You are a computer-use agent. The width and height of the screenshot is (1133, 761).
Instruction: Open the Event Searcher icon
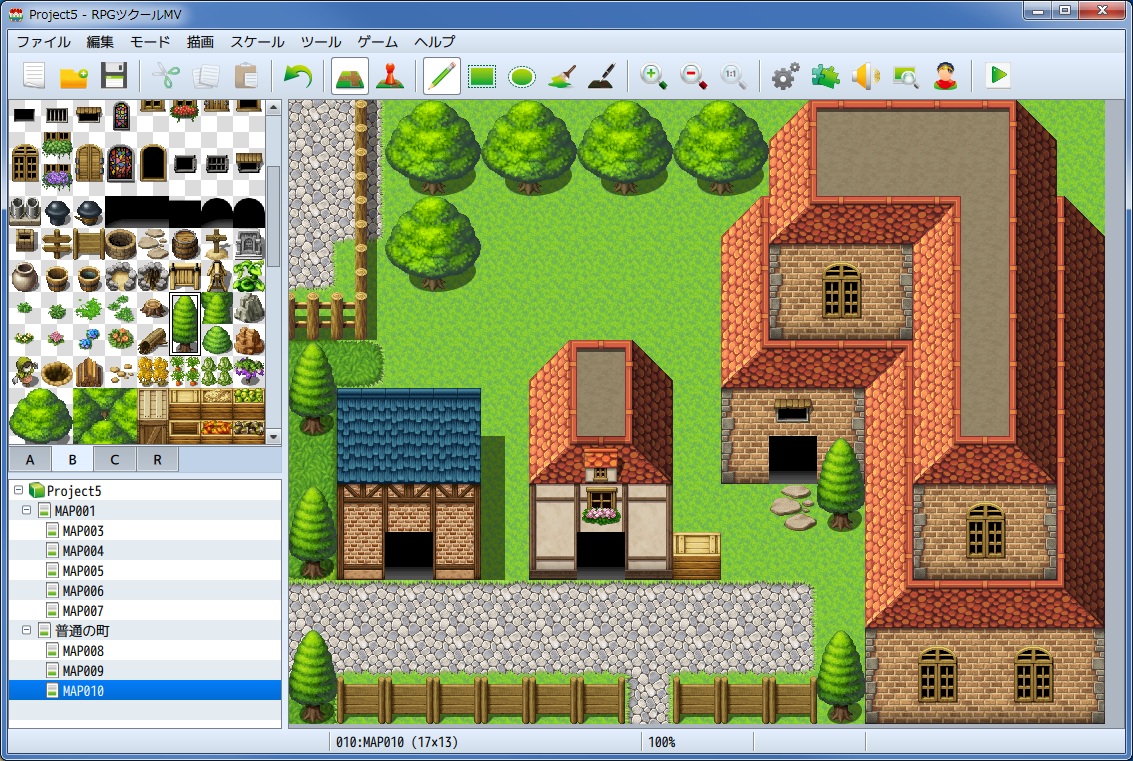905,75
